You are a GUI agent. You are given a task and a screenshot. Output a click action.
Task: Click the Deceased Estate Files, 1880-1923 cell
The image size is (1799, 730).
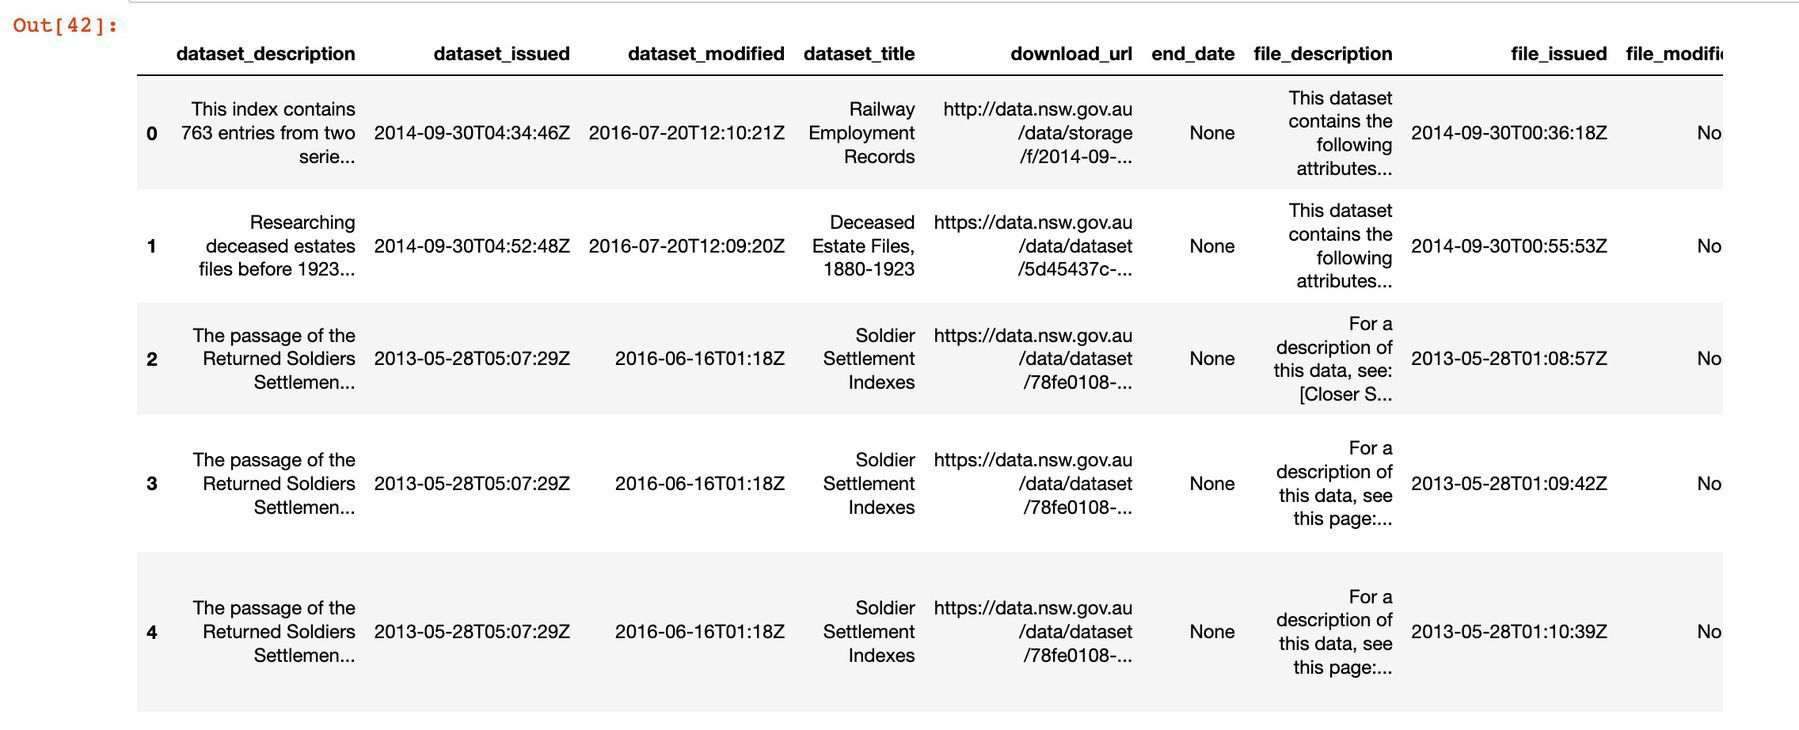tap(863, 246)
